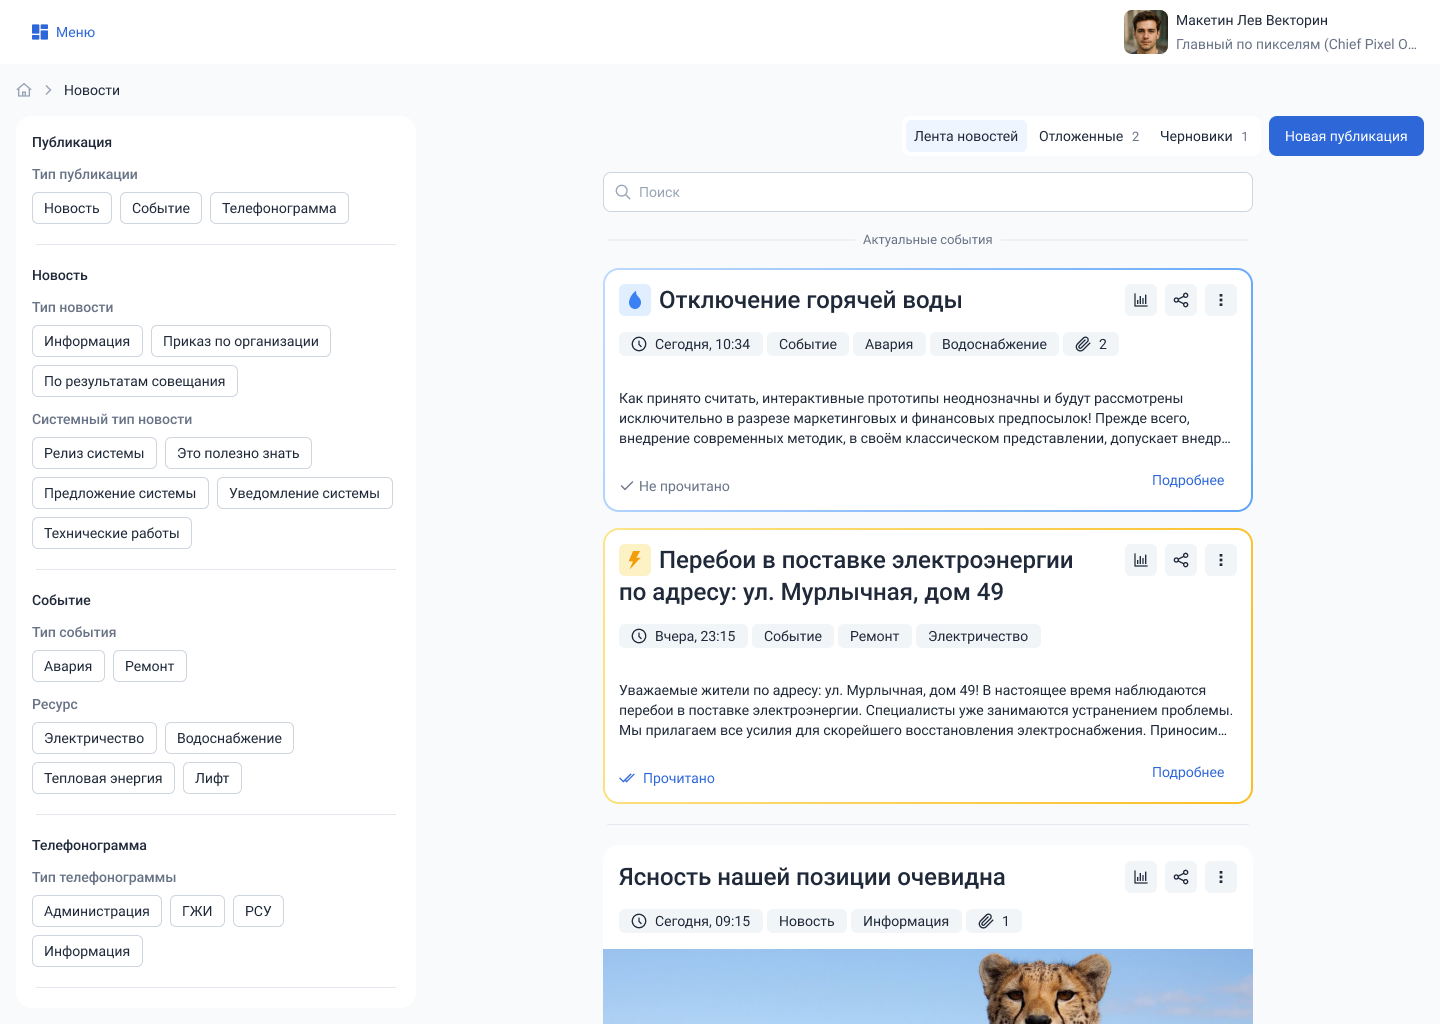1440x1024 pixels.
Task: Open more options for Ясность нашей позиции очевидна
Action: (1221, 877)
